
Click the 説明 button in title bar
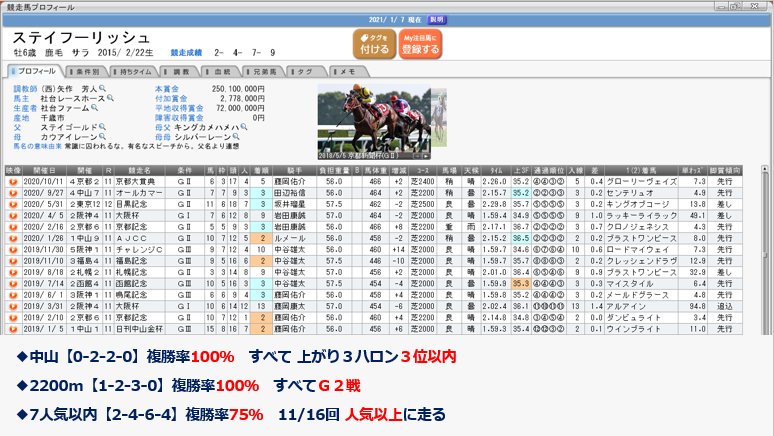click(436, 19)
